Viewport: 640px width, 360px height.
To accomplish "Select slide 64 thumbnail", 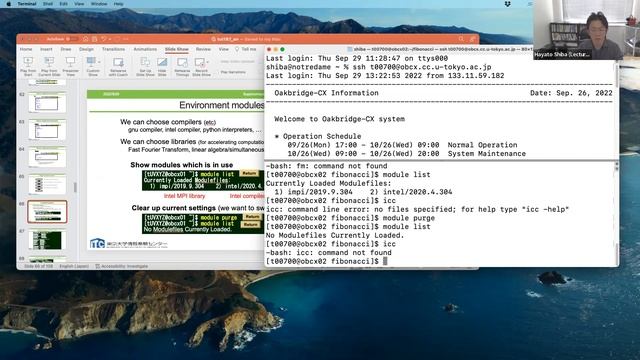I will point(47,157).
